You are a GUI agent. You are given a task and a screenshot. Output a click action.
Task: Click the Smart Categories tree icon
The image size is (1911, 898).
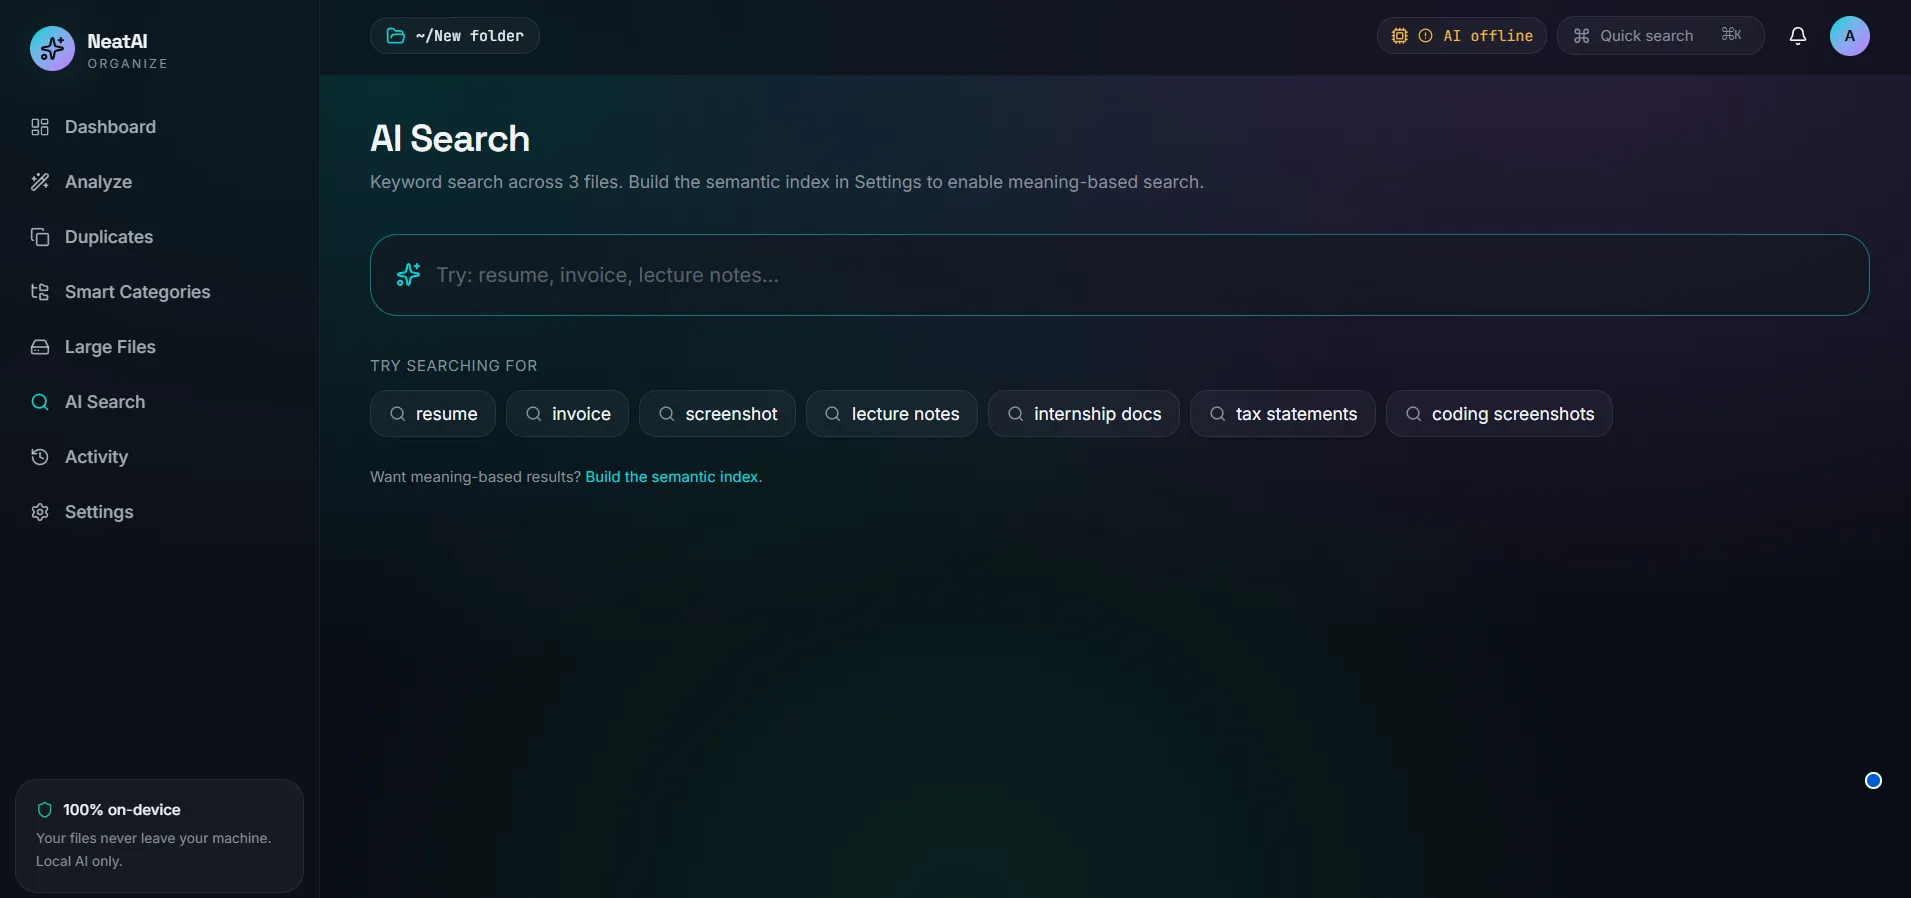[x=40, y=292]
